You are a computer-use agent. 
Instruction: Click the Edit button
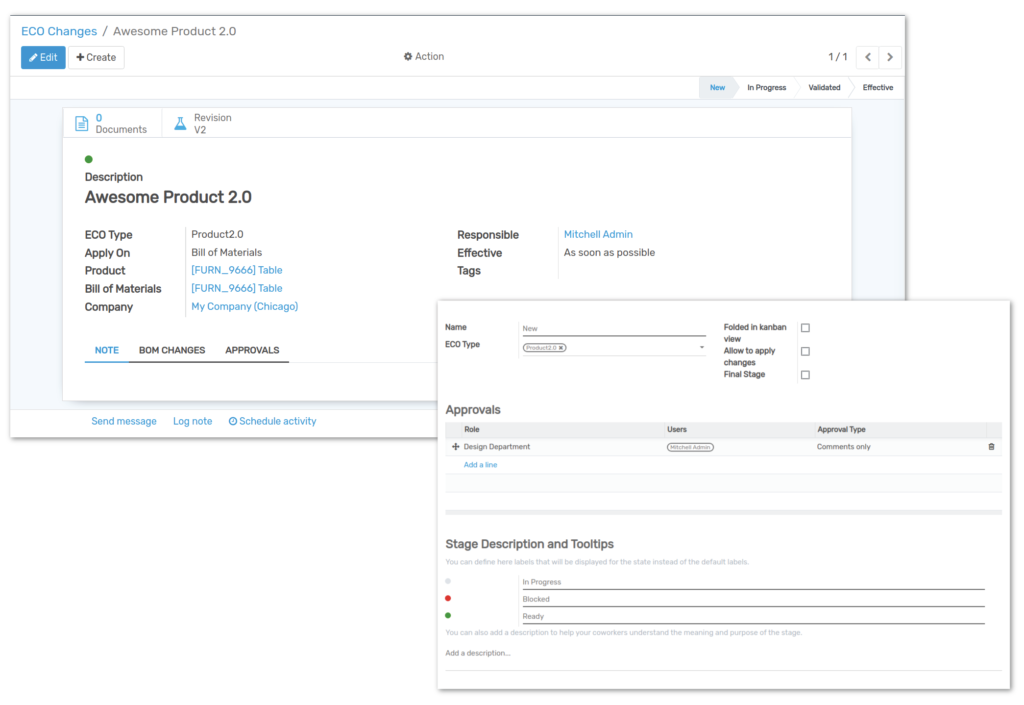click(x=43, y=57)
